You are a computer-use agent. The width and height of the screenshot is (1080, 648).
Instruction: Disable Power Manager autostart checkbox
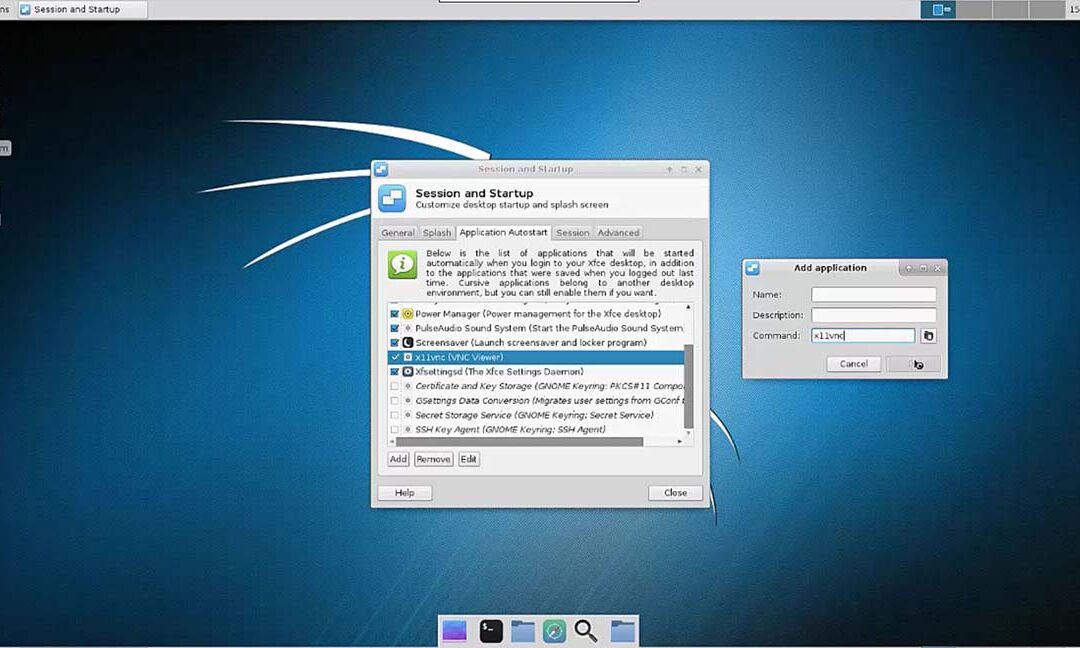coord(395,314)
